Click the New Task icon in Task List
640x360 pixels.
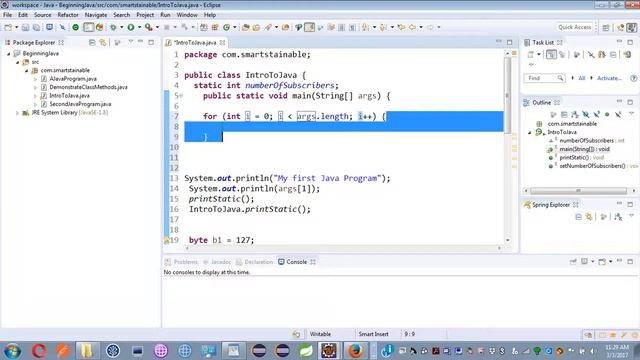click(x=531, y=54)
